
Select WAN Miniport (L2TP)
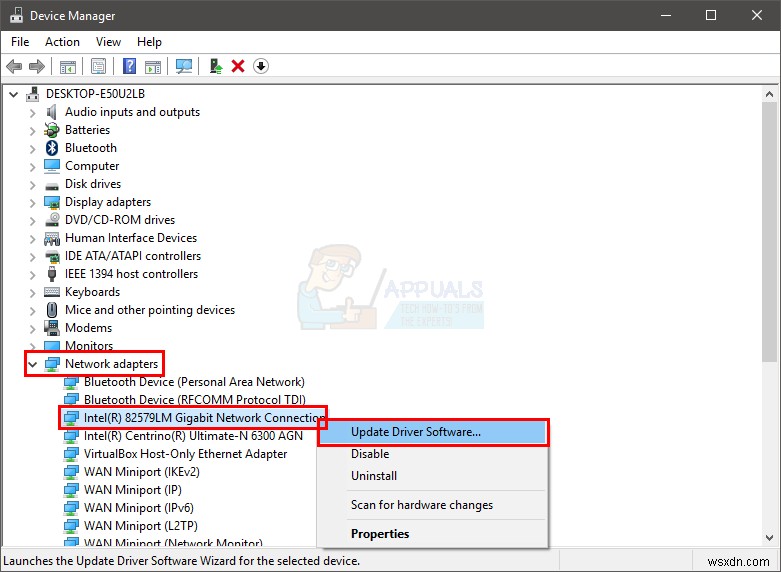[x=141, y=526]
